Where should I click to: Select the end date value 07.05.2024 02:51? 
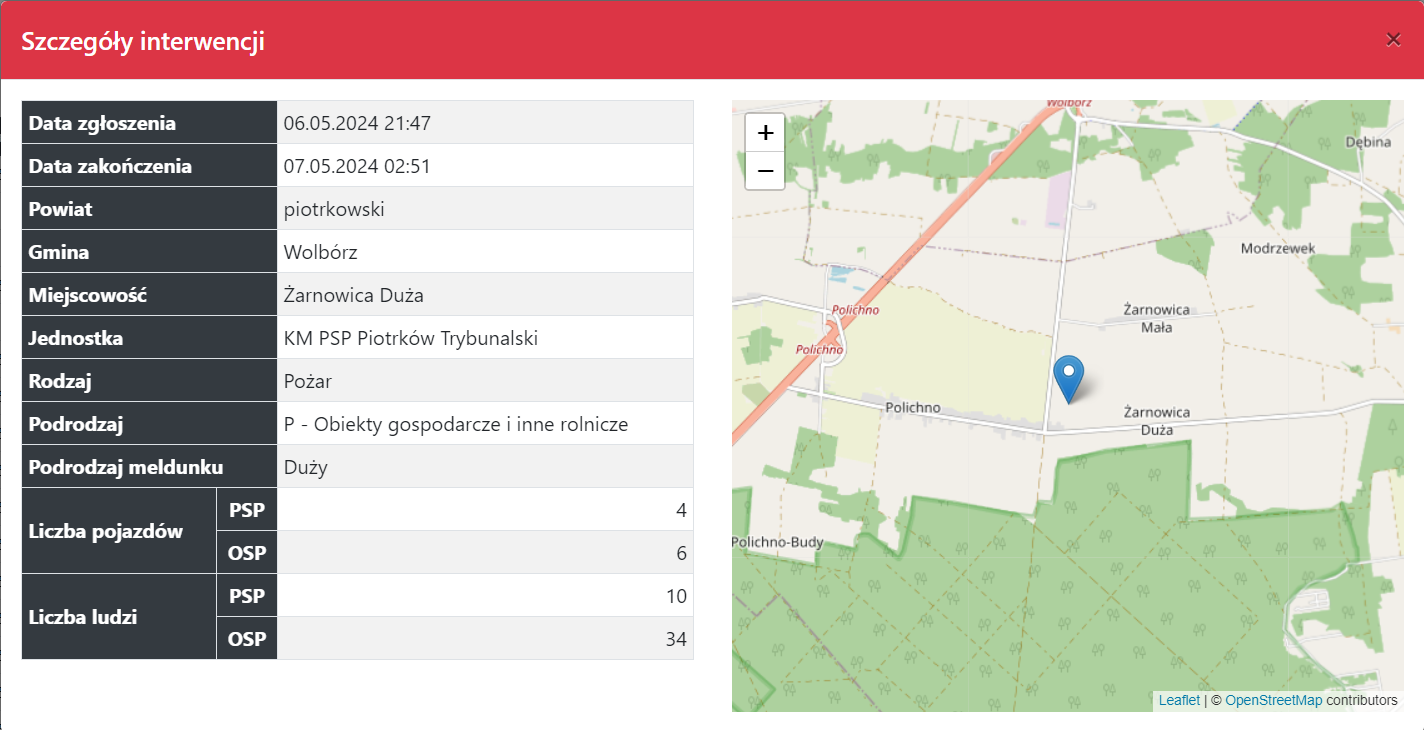357,166
